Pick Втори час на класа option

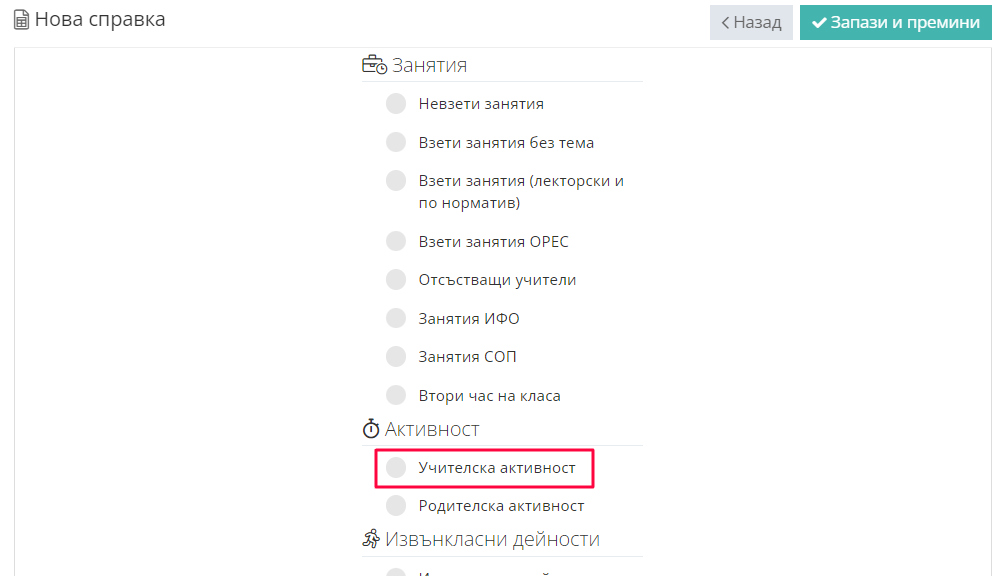coord(396,395)
